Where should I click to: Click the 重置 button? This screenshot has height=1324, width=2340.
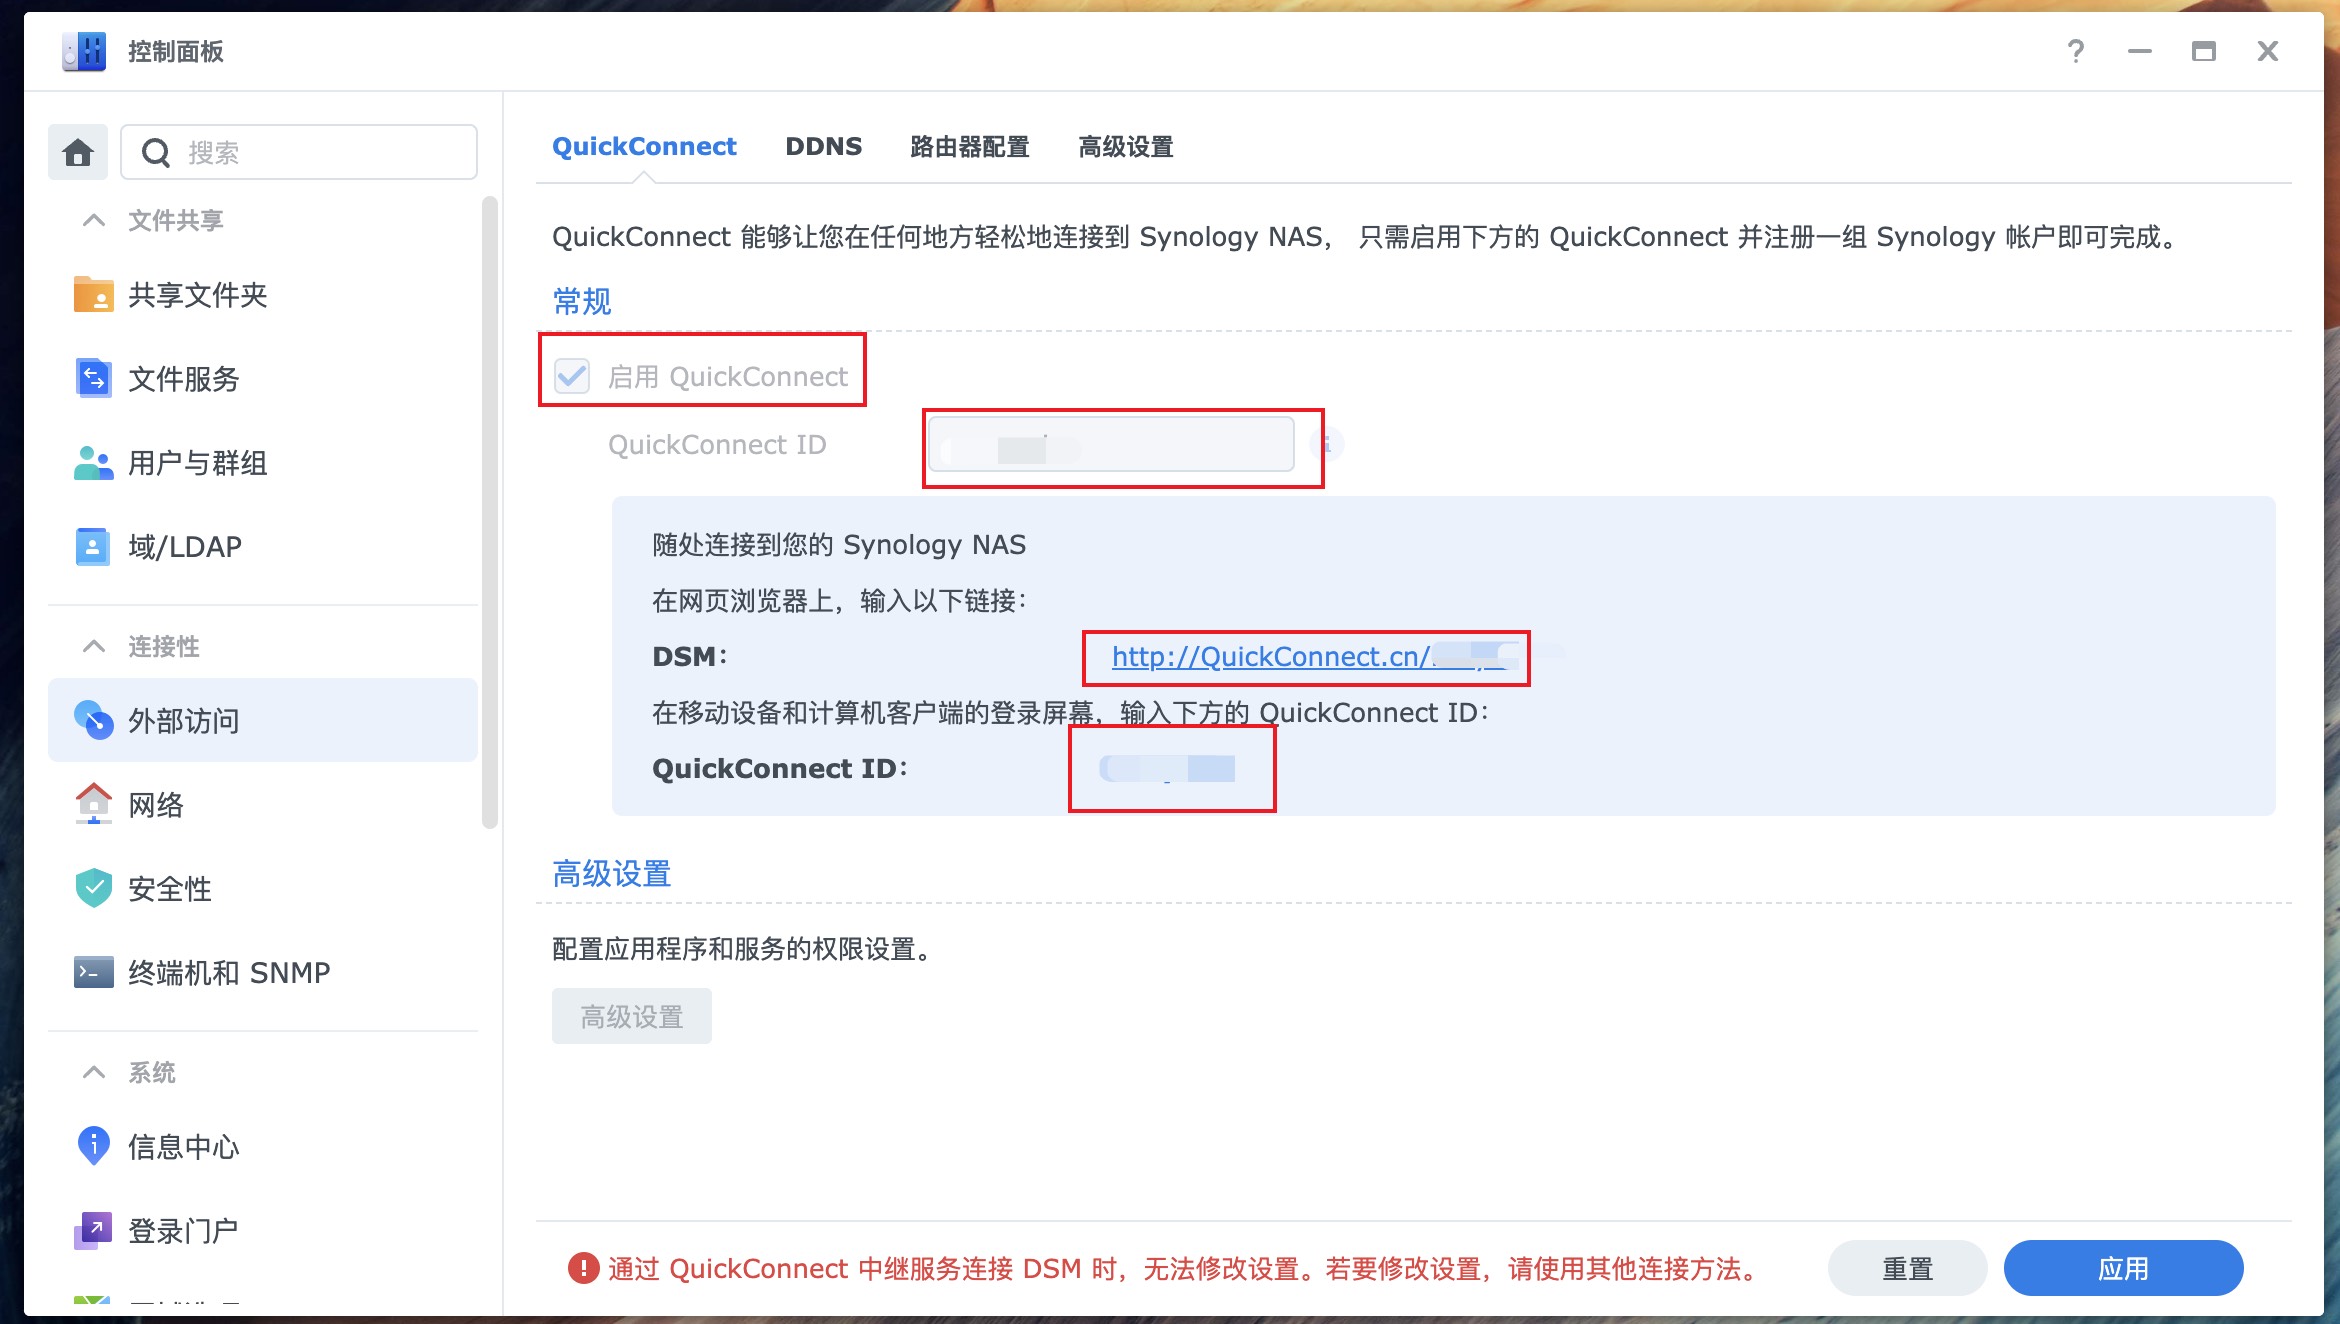(x=1907, y=1268)
